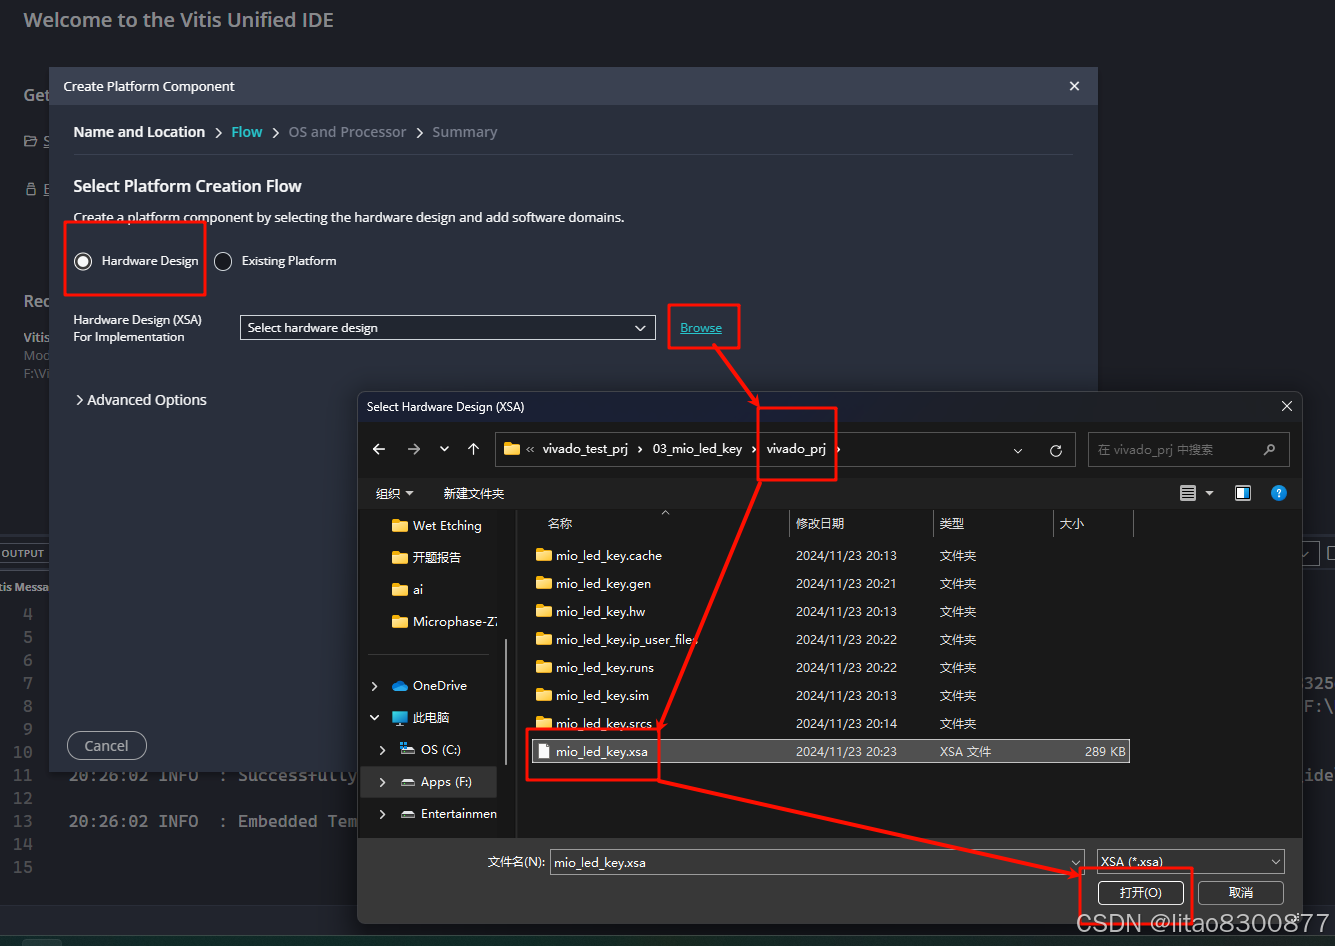Select Apps (F:) drive

click(436, 781)
